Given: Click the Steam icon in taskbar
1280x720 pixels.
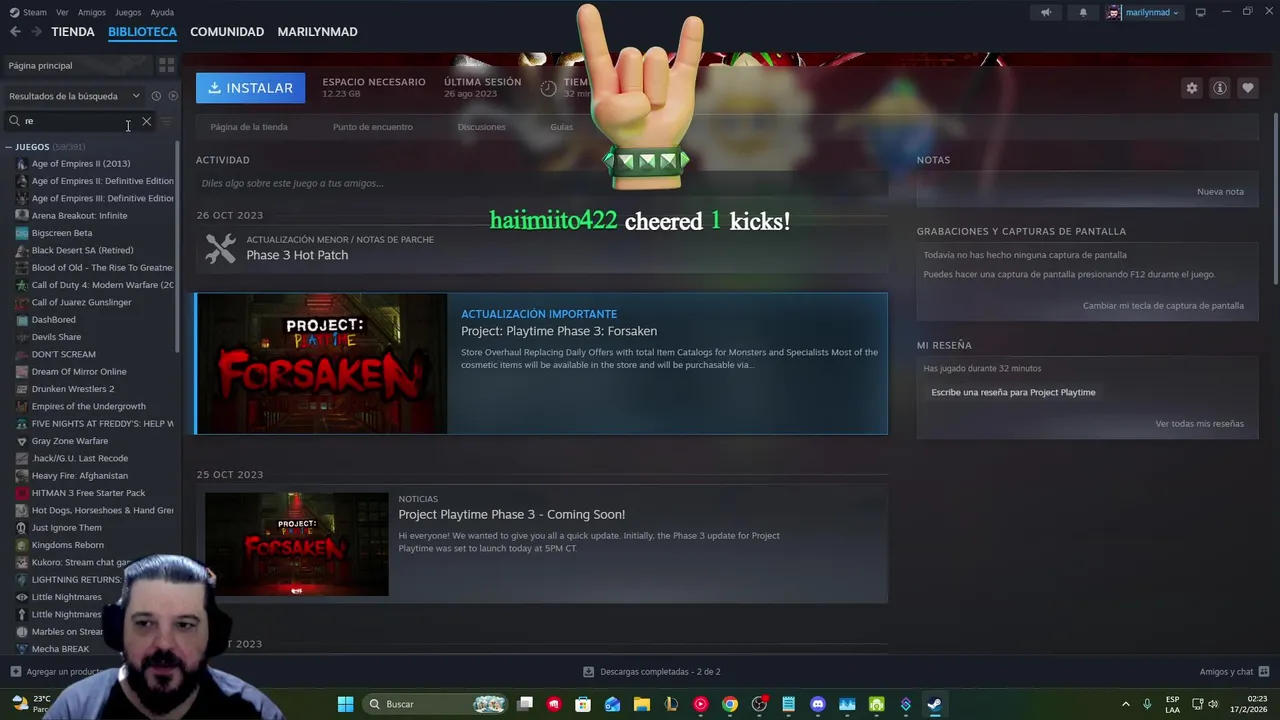Looking at the screenshot, I should [934, 704].
